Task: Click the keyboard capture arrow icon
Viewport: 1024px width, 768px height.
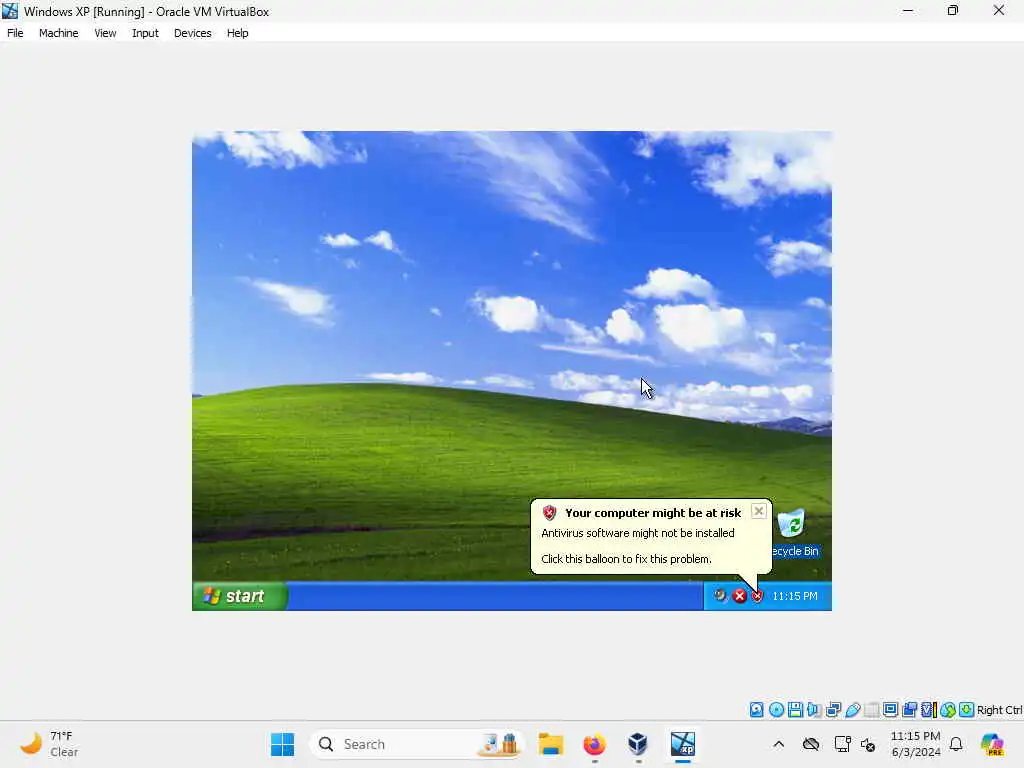Action: click(x=967, y=710)
